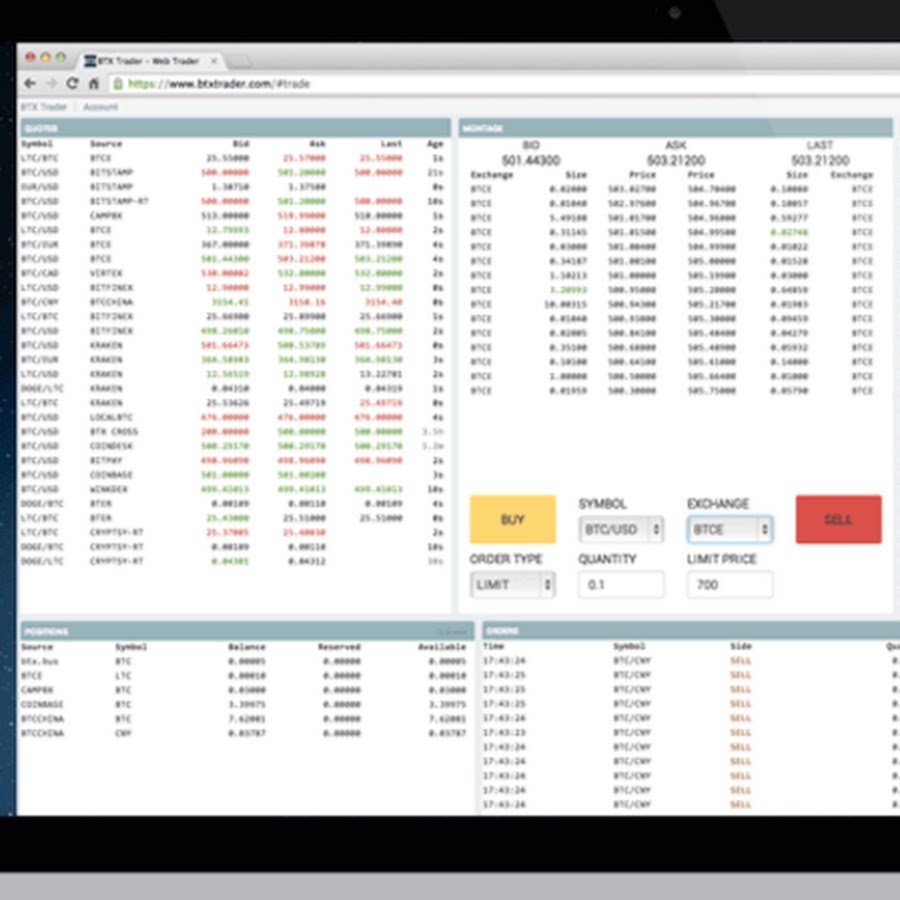Click the QUANTITY input field
The image size is (900, 900).
(620, 585)
